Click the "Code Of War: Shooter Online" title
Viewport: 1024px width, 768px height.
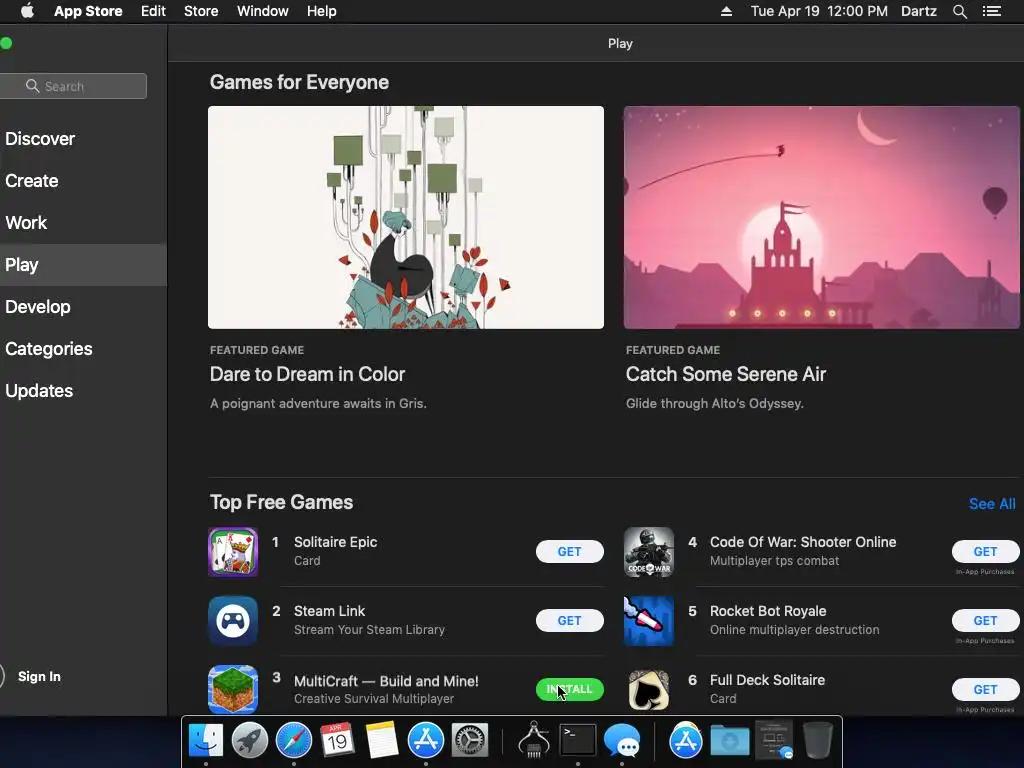[x=803, y=542]
